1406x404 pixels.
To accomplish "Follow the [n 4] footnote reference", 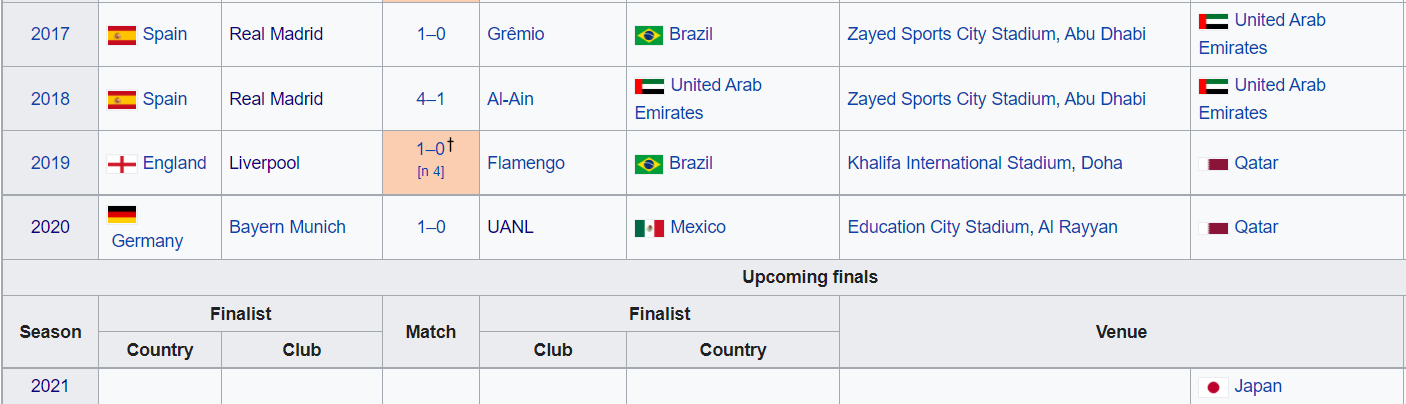I will [x=431, y=172].
